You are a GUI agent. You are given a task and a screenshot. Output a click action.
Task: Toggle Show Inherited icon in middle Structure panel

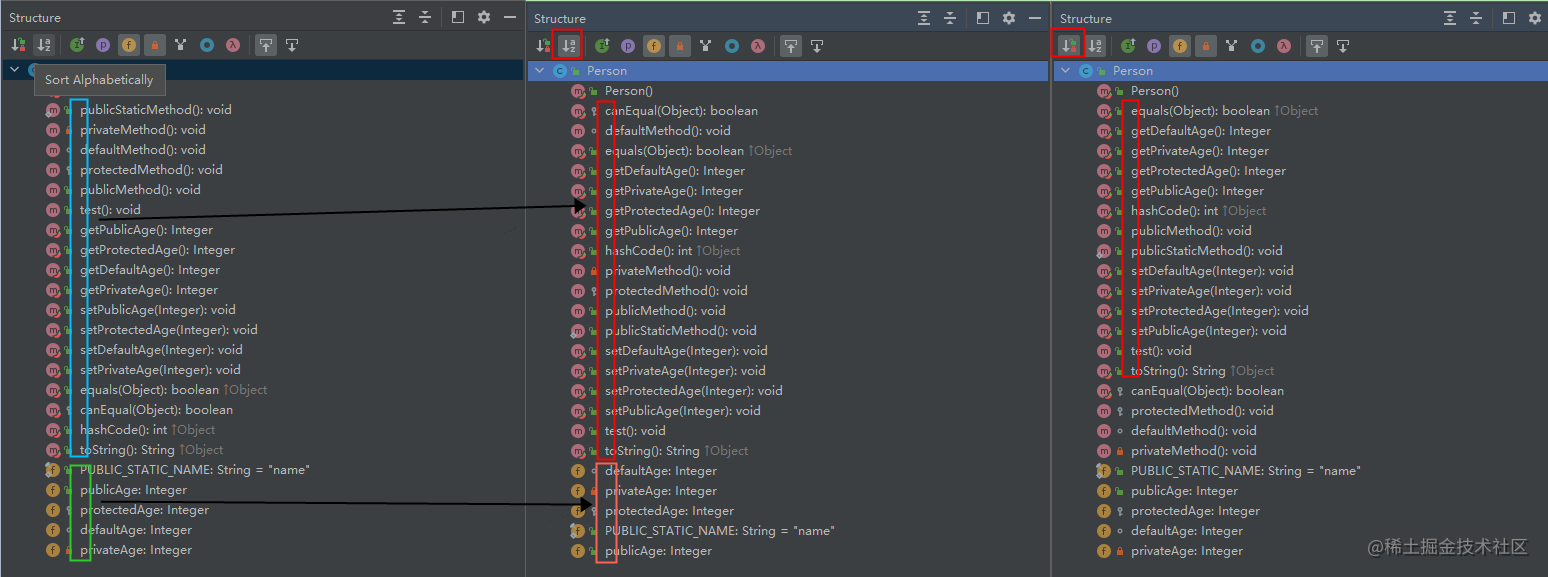602,45
